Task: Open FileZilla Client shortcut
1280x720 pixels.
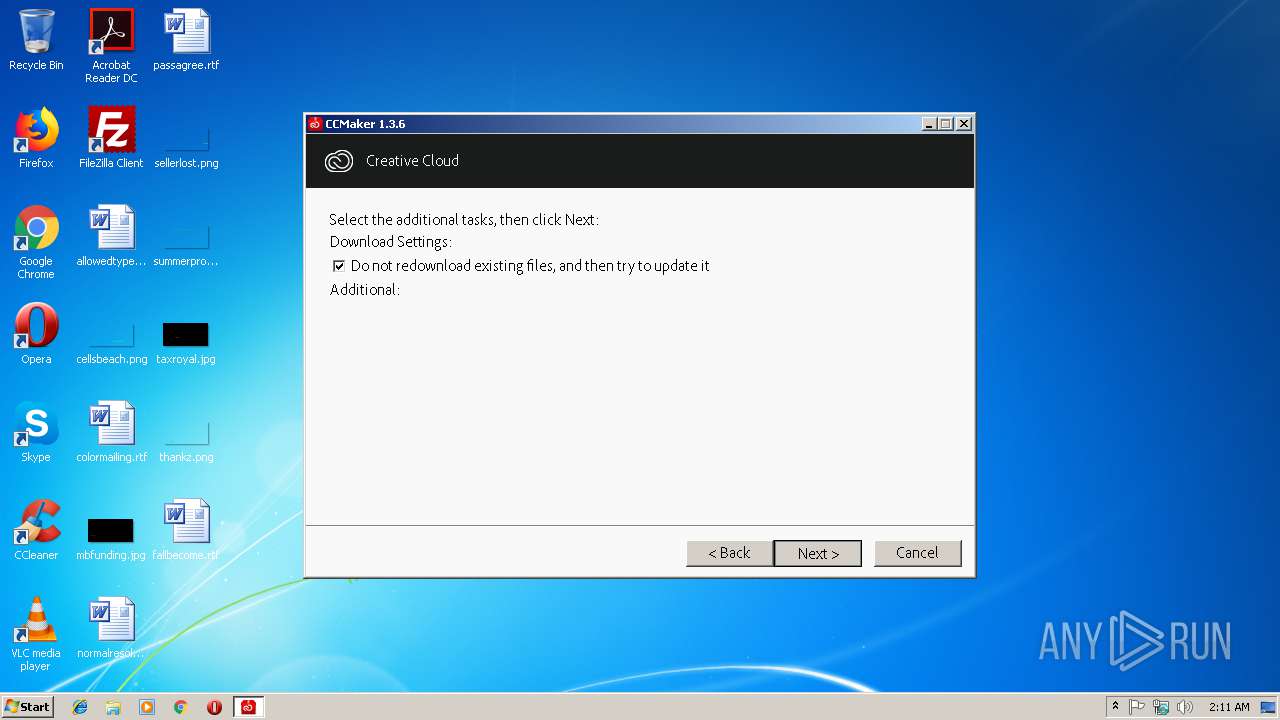Action: click(111, 138)
